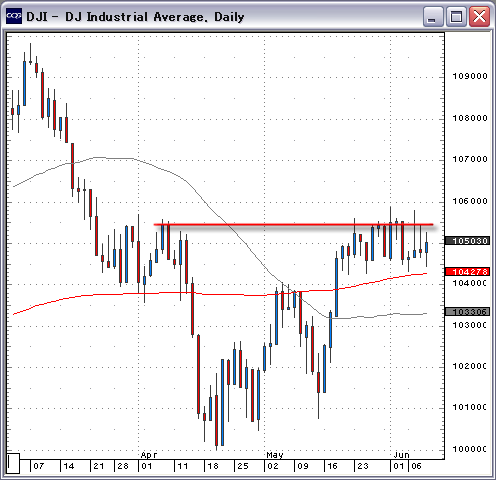Click the 107000 price axis label
This screenshot has height=480, width=496.
[x=470, y=159]
